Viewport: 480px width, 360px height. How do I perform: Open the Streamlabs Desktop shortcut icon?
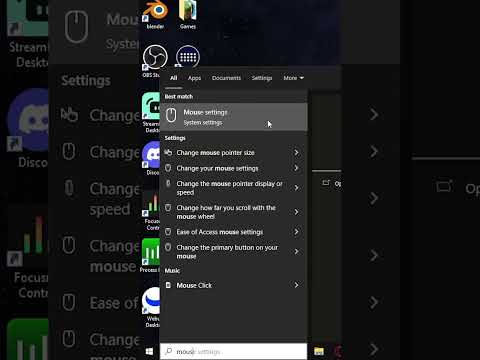(151, 106)
